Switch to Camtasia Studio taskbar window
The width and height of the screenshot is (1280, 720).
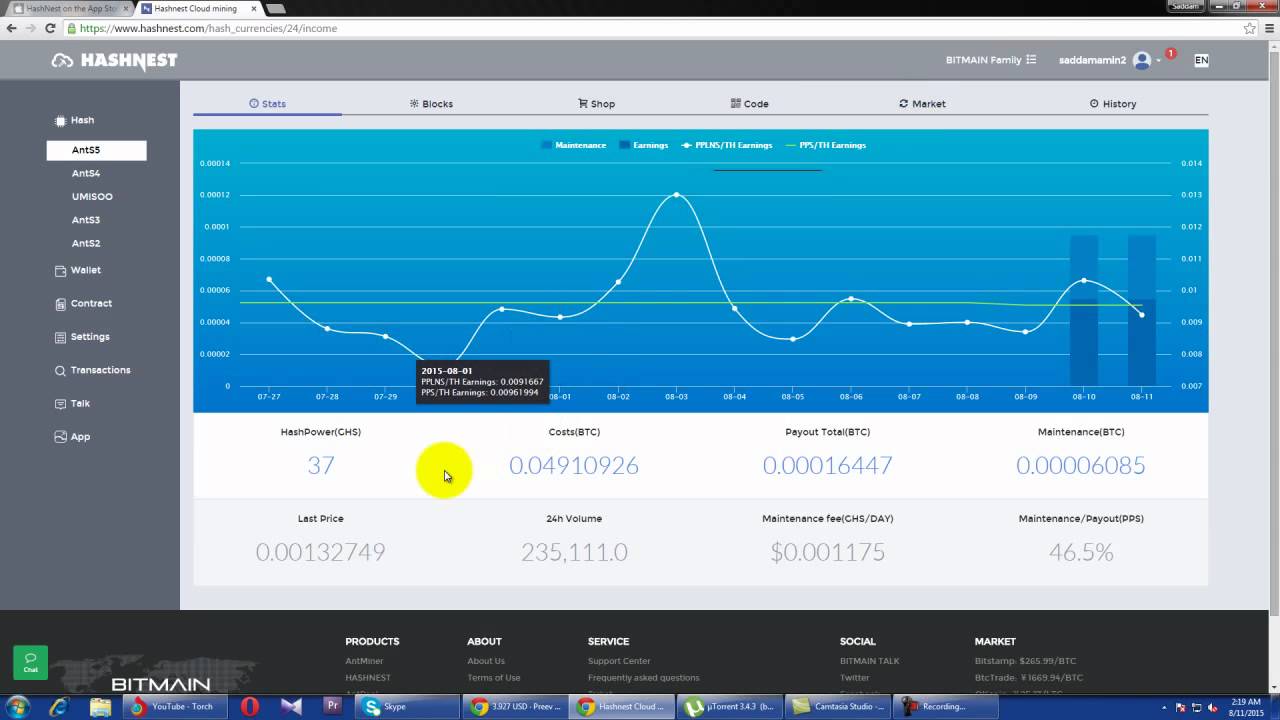836,706
